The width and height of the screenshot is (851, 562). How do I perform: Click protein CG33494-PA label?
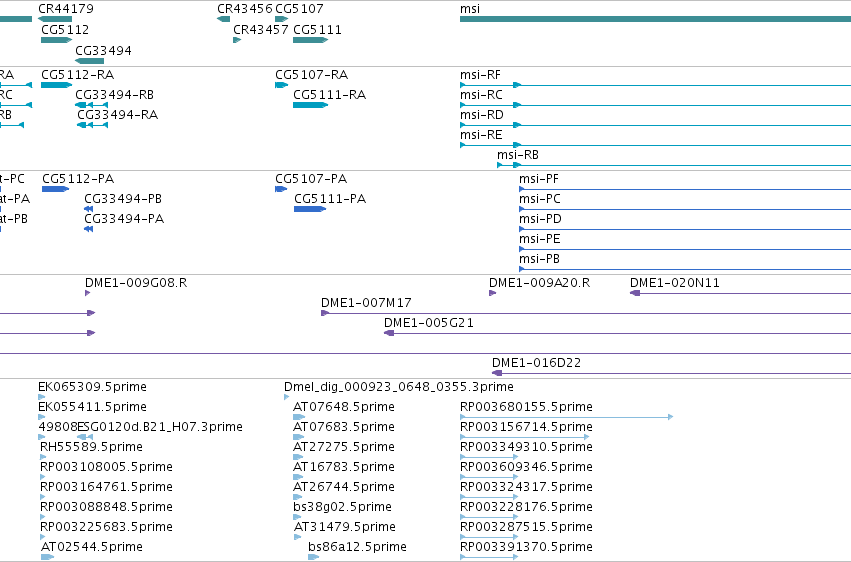coord(124,219)
